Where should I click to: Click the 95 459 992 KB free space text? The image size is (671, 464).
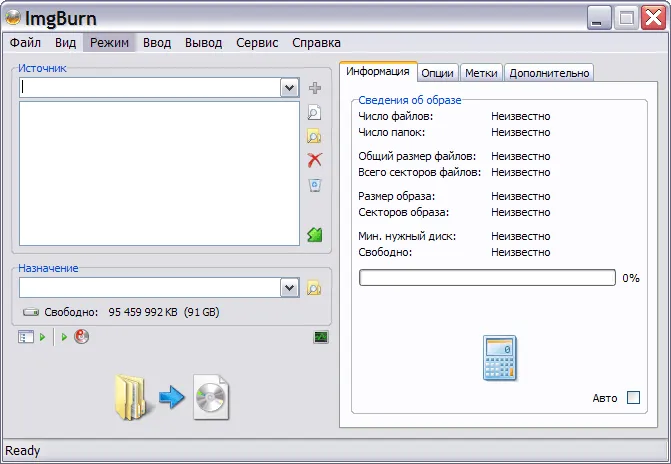(x=143, y=312)
